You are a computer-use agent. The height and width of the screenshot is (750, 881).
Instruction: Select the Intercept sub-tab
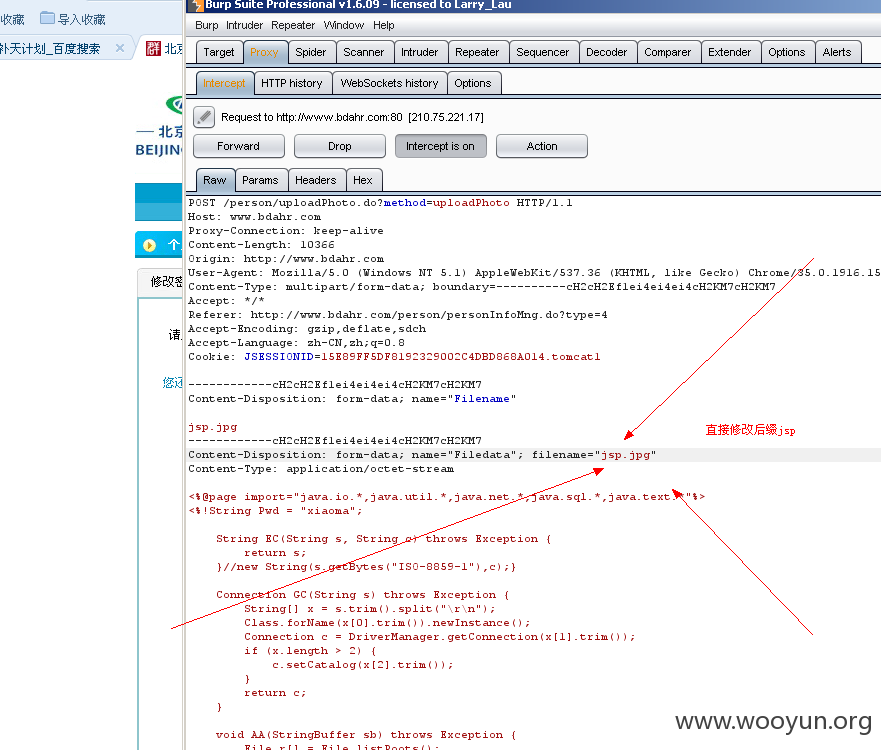(x=224, y=83)
